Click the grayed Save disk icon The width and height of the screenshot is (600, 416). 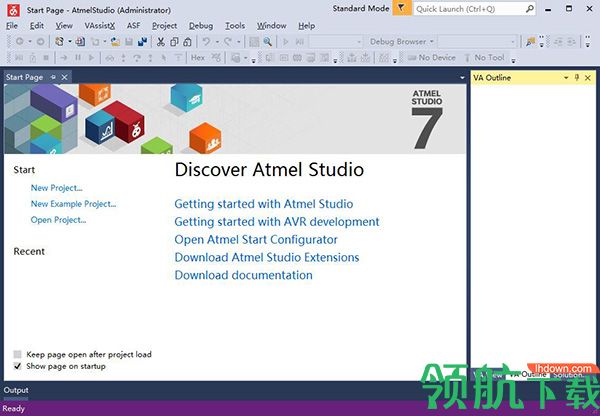pos(129,41)
